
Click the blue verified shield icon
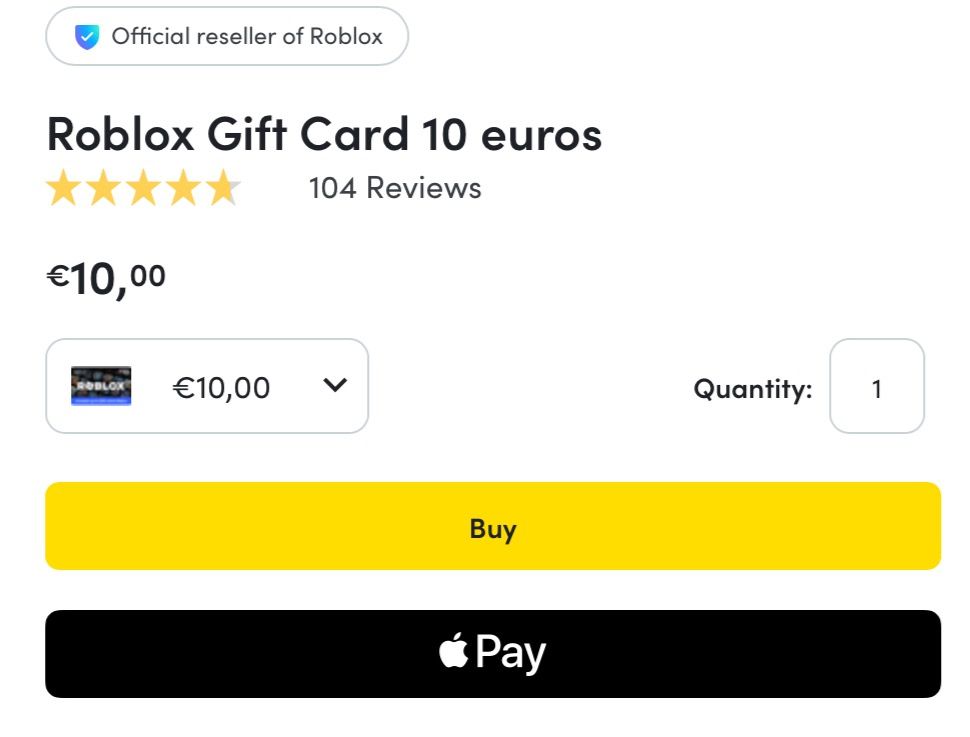(85, 36)
